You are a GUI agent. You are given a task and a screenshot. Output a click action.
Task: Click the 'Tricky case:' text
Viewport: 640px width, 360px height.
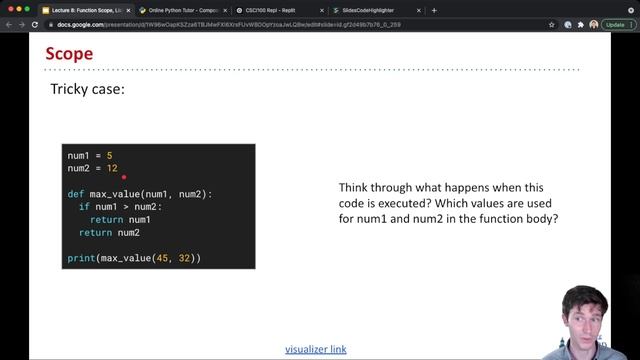pyautogui.click(x=87, y=89)
